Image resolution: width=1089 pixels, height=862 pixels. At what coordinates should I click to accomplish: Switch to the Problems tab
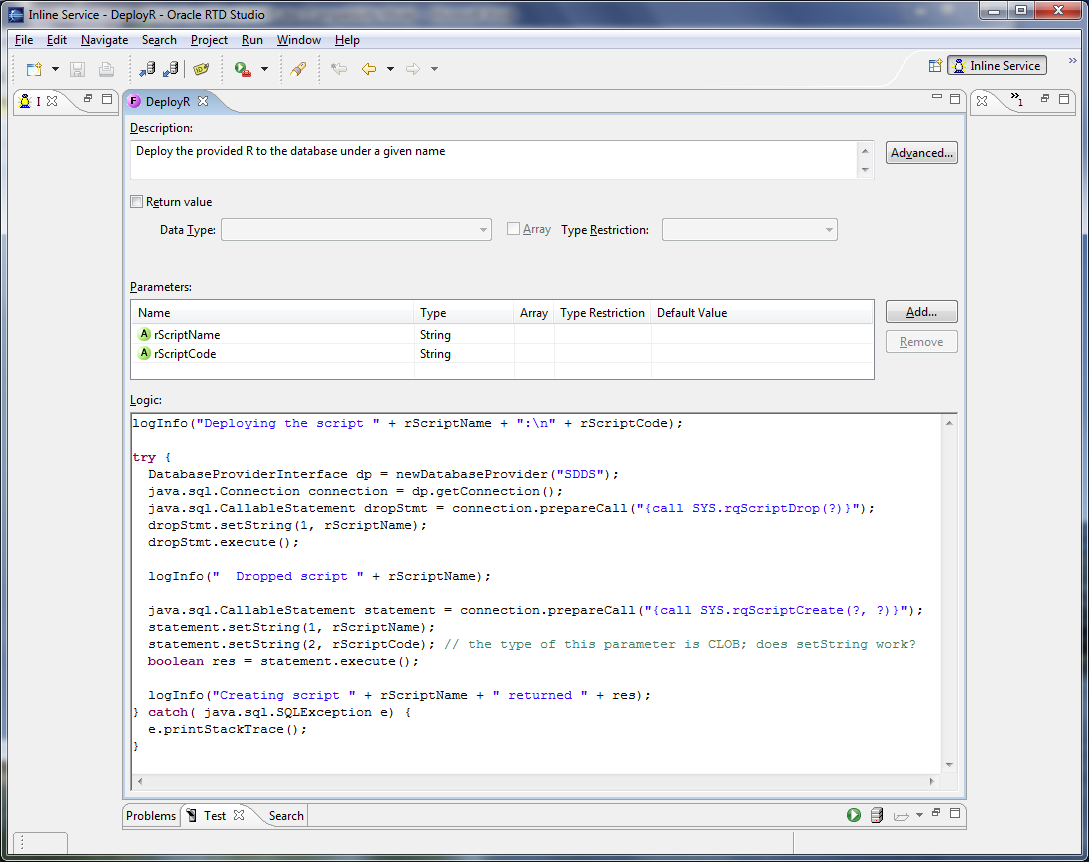click(151, 816)
